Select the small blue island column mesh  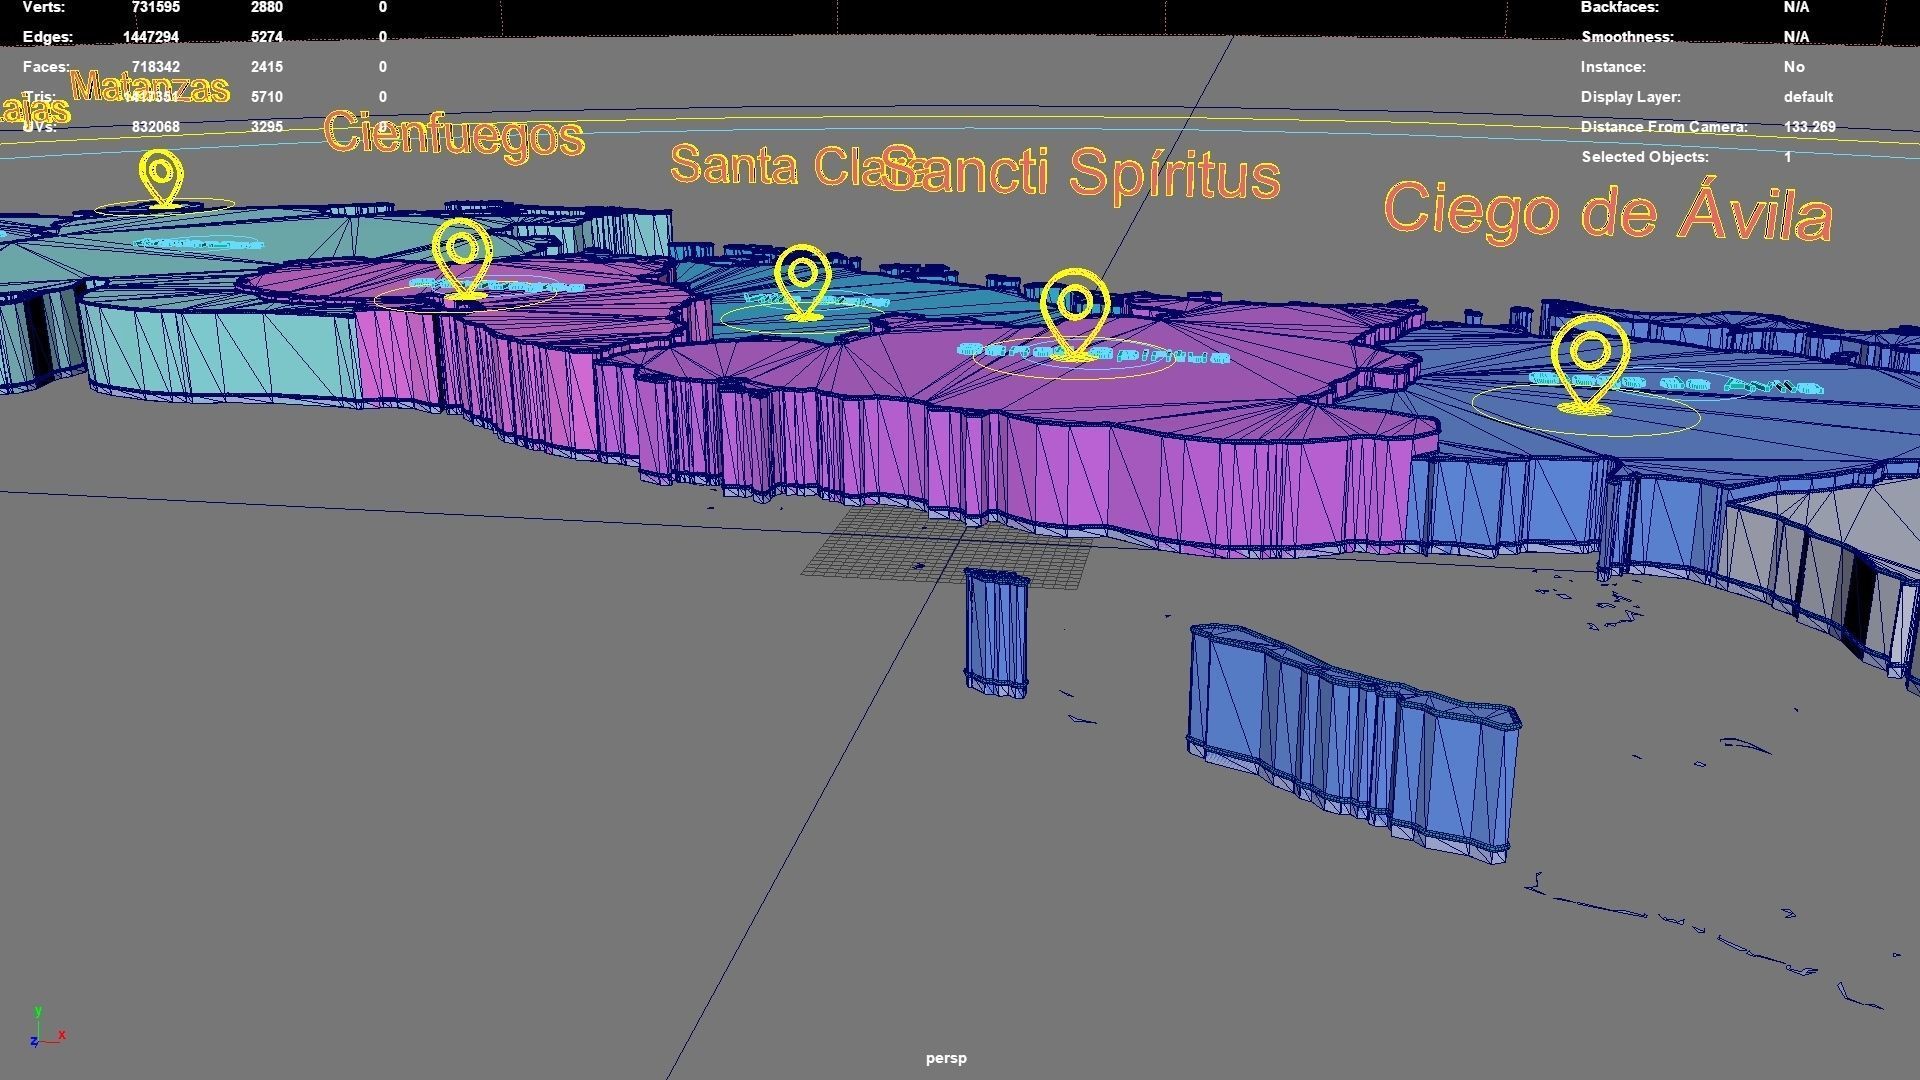(996, 632)
